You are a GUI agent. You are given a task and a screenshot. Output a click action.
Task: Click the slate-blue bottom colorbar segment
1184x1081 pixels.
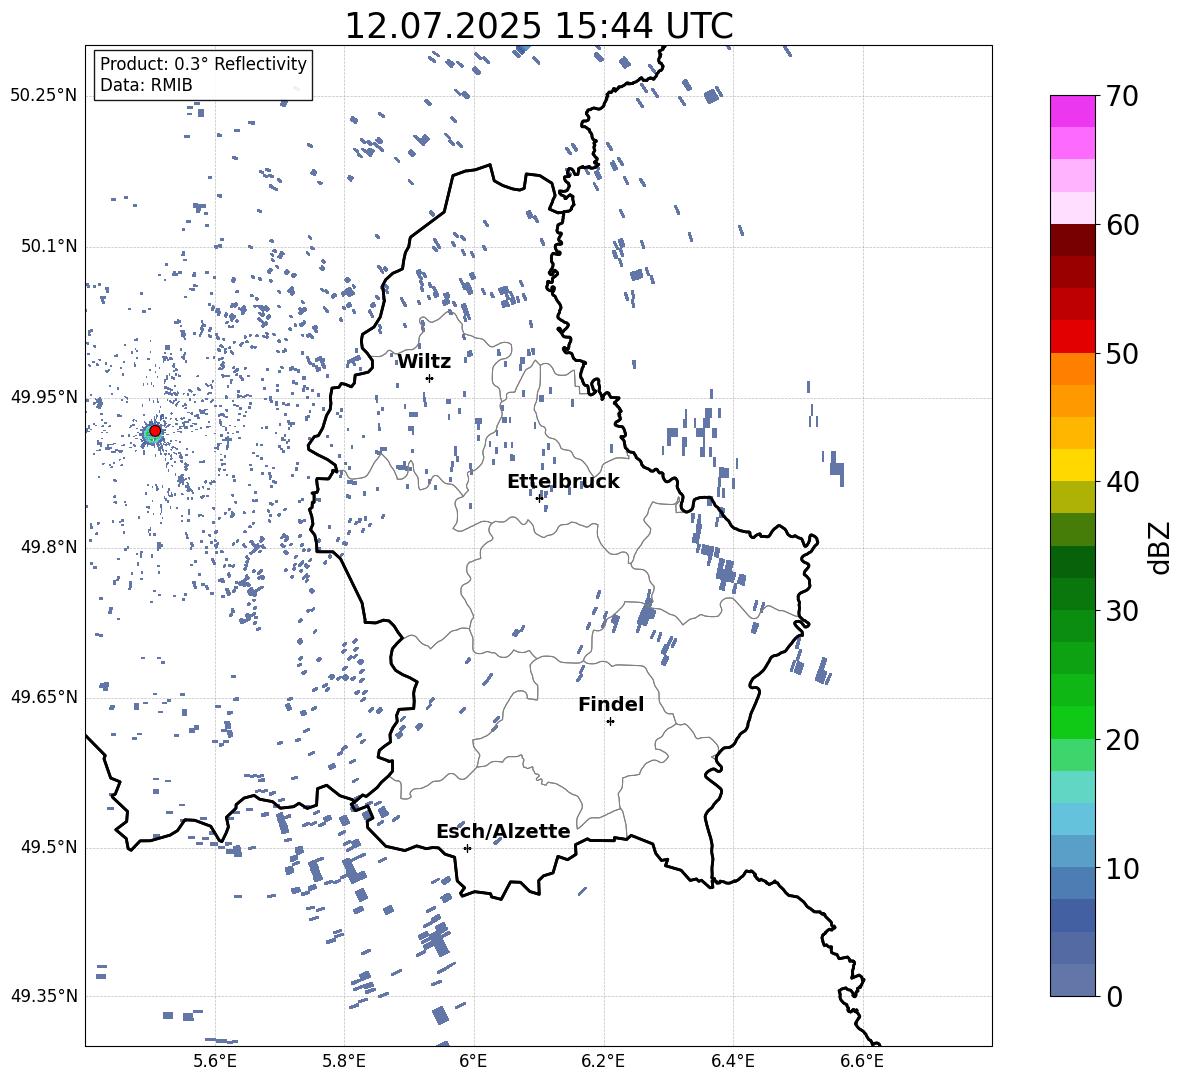tap(1073, 980)
